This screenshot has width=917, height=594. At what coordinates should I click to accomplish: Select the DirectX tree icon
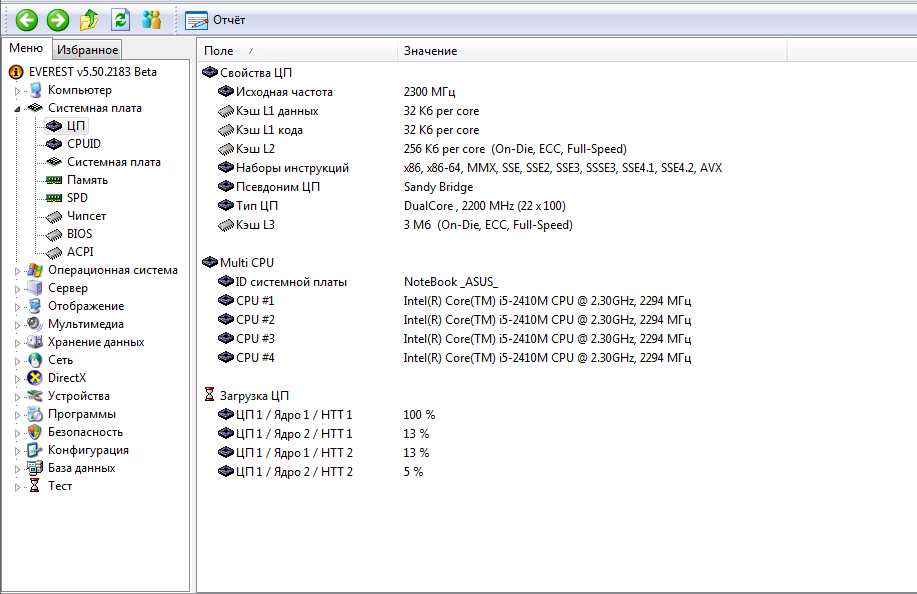pos(36,378)
